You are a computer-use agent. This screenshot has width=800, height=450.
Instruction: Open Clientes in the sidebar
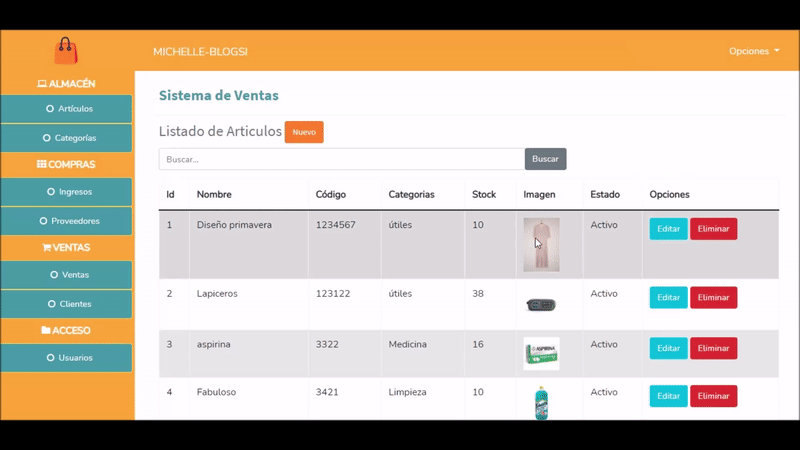pos(67,304)
